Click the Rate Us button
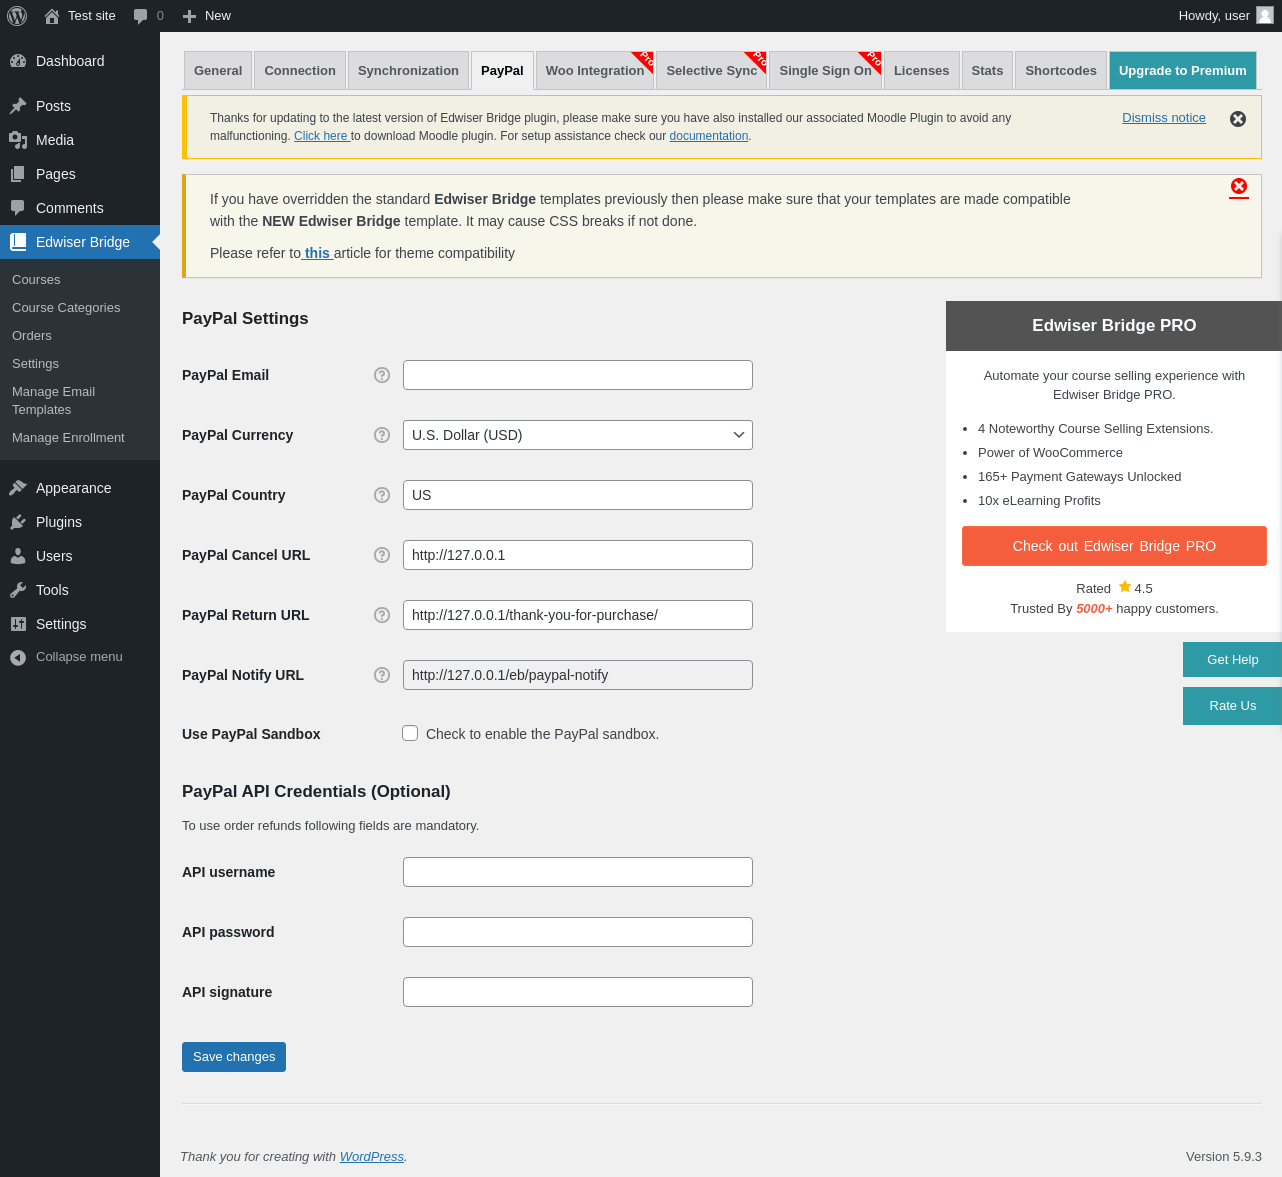Viewport: 1282px width, 1177px height. coord(1232,706)
